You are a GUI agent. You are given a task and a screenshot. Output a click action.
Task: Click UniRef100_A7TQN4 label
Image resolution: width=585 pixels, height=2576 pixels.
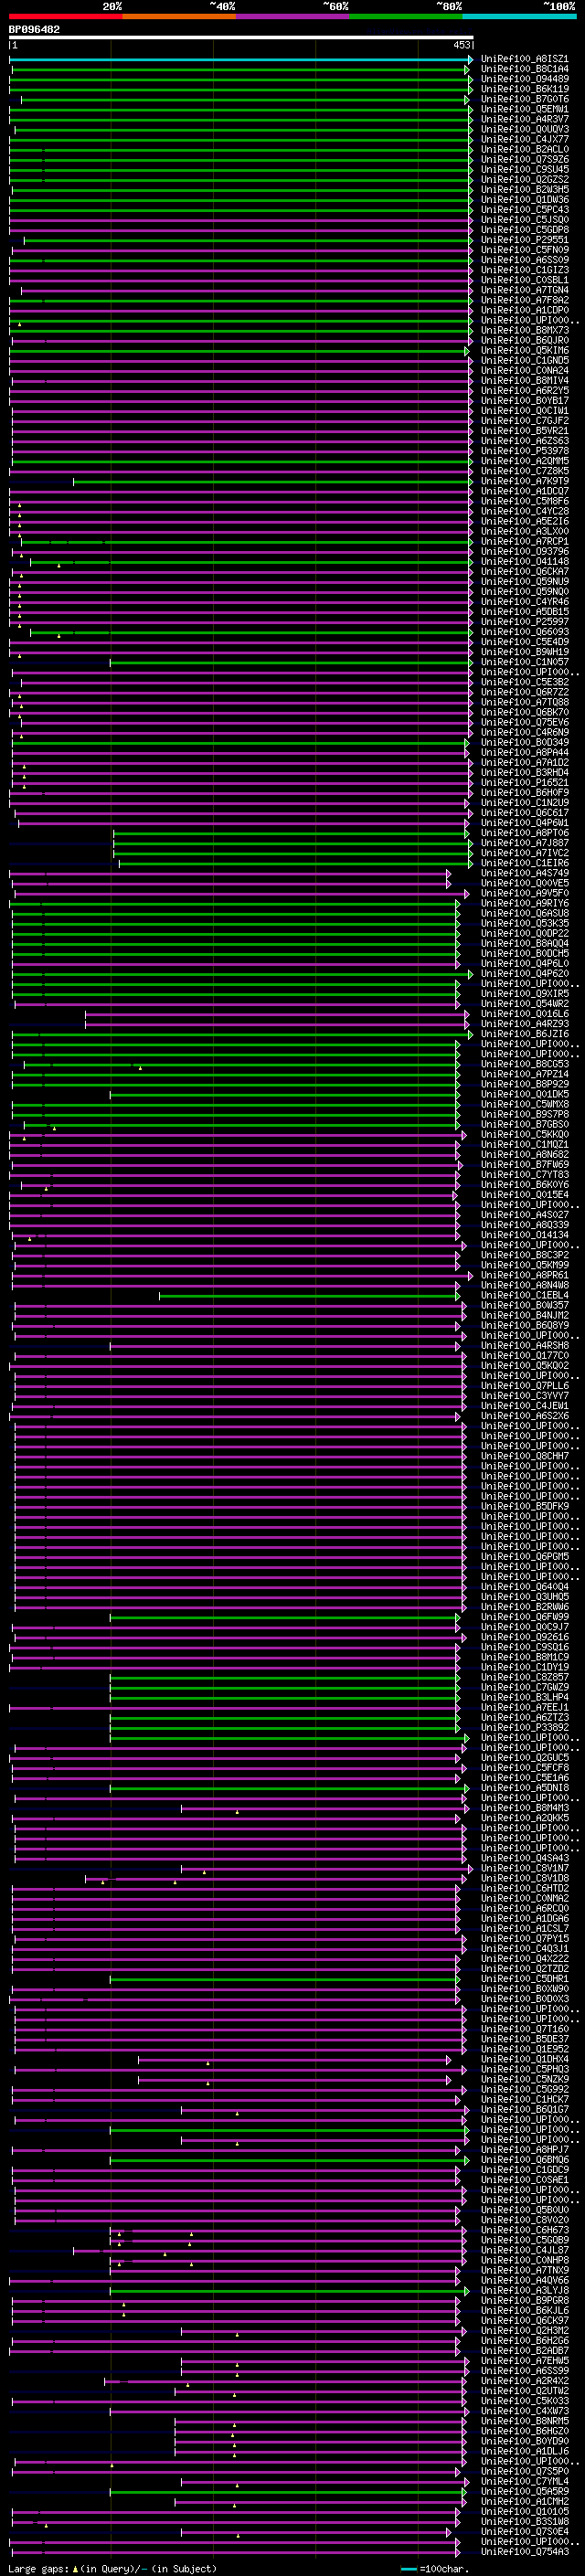click(524, 290)
